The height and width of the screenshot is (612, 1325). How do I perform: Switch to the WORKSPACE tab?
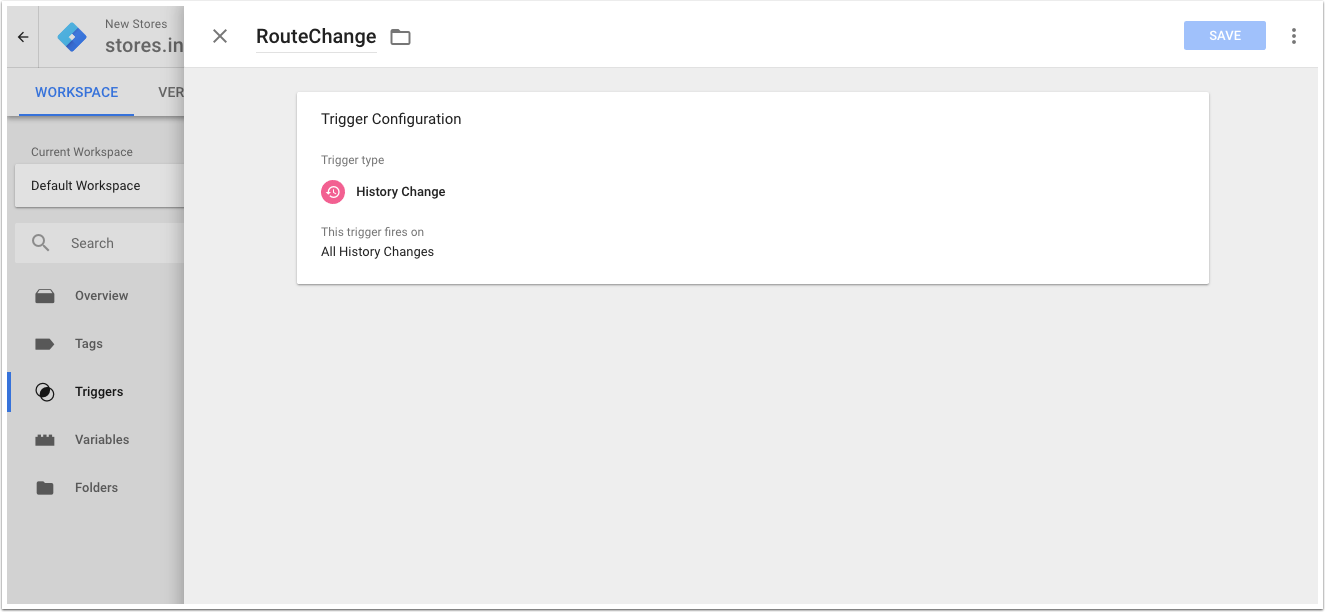coord(76,92)
